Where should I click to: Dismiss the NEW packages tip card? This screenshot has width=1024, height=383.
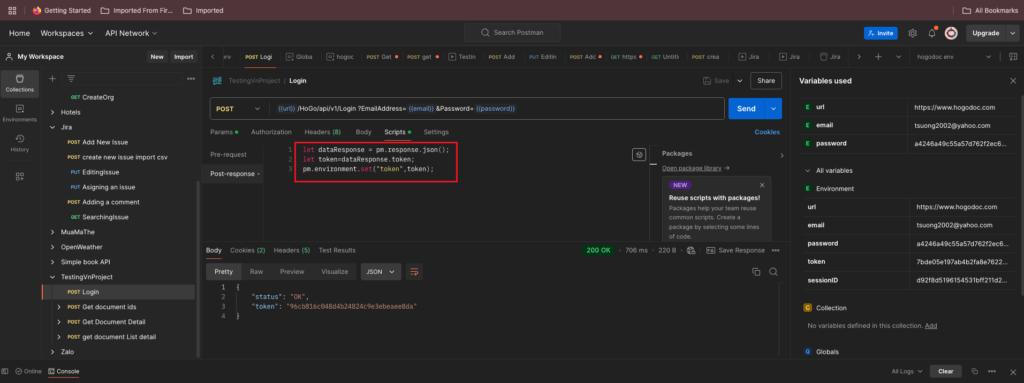pos(762,185)
